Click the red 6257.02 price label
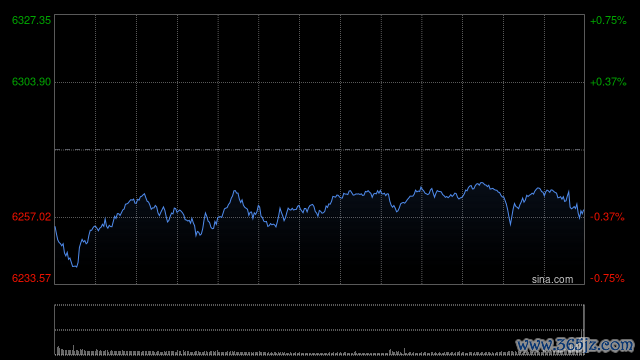The width and height of the screenshot is (640, 360). (x=31, y=217)
